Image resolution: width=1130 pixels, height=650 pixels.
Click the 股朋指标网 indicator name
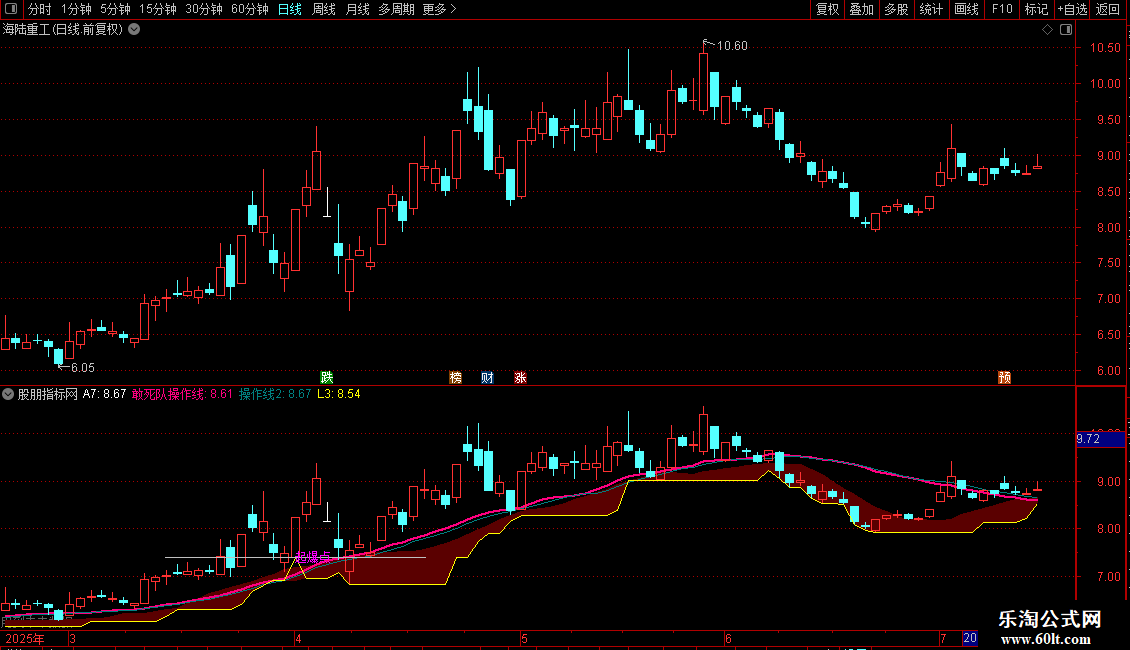click(x=48, y=394)
